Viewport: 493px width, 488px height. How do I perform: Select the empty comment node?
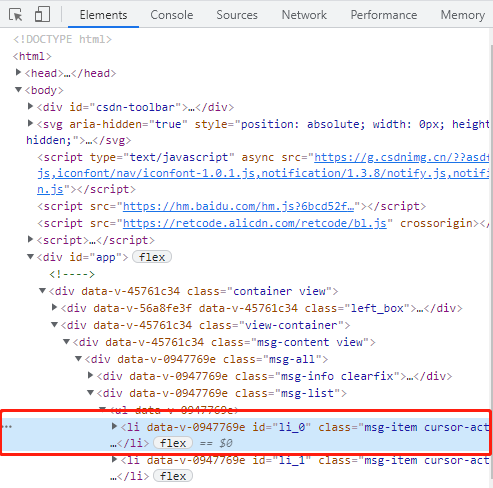(x=72, y=274)
